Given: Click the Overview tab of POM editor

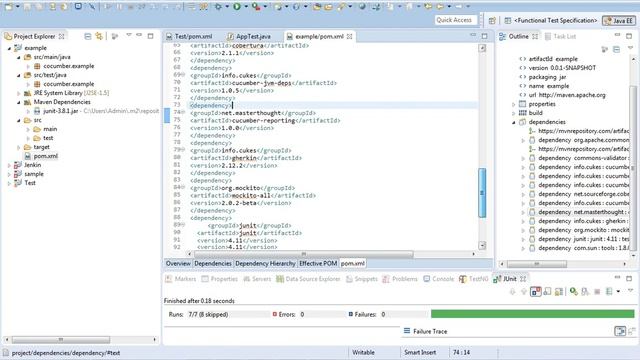Looking at the screenshot, I should (x=178, y=264).
